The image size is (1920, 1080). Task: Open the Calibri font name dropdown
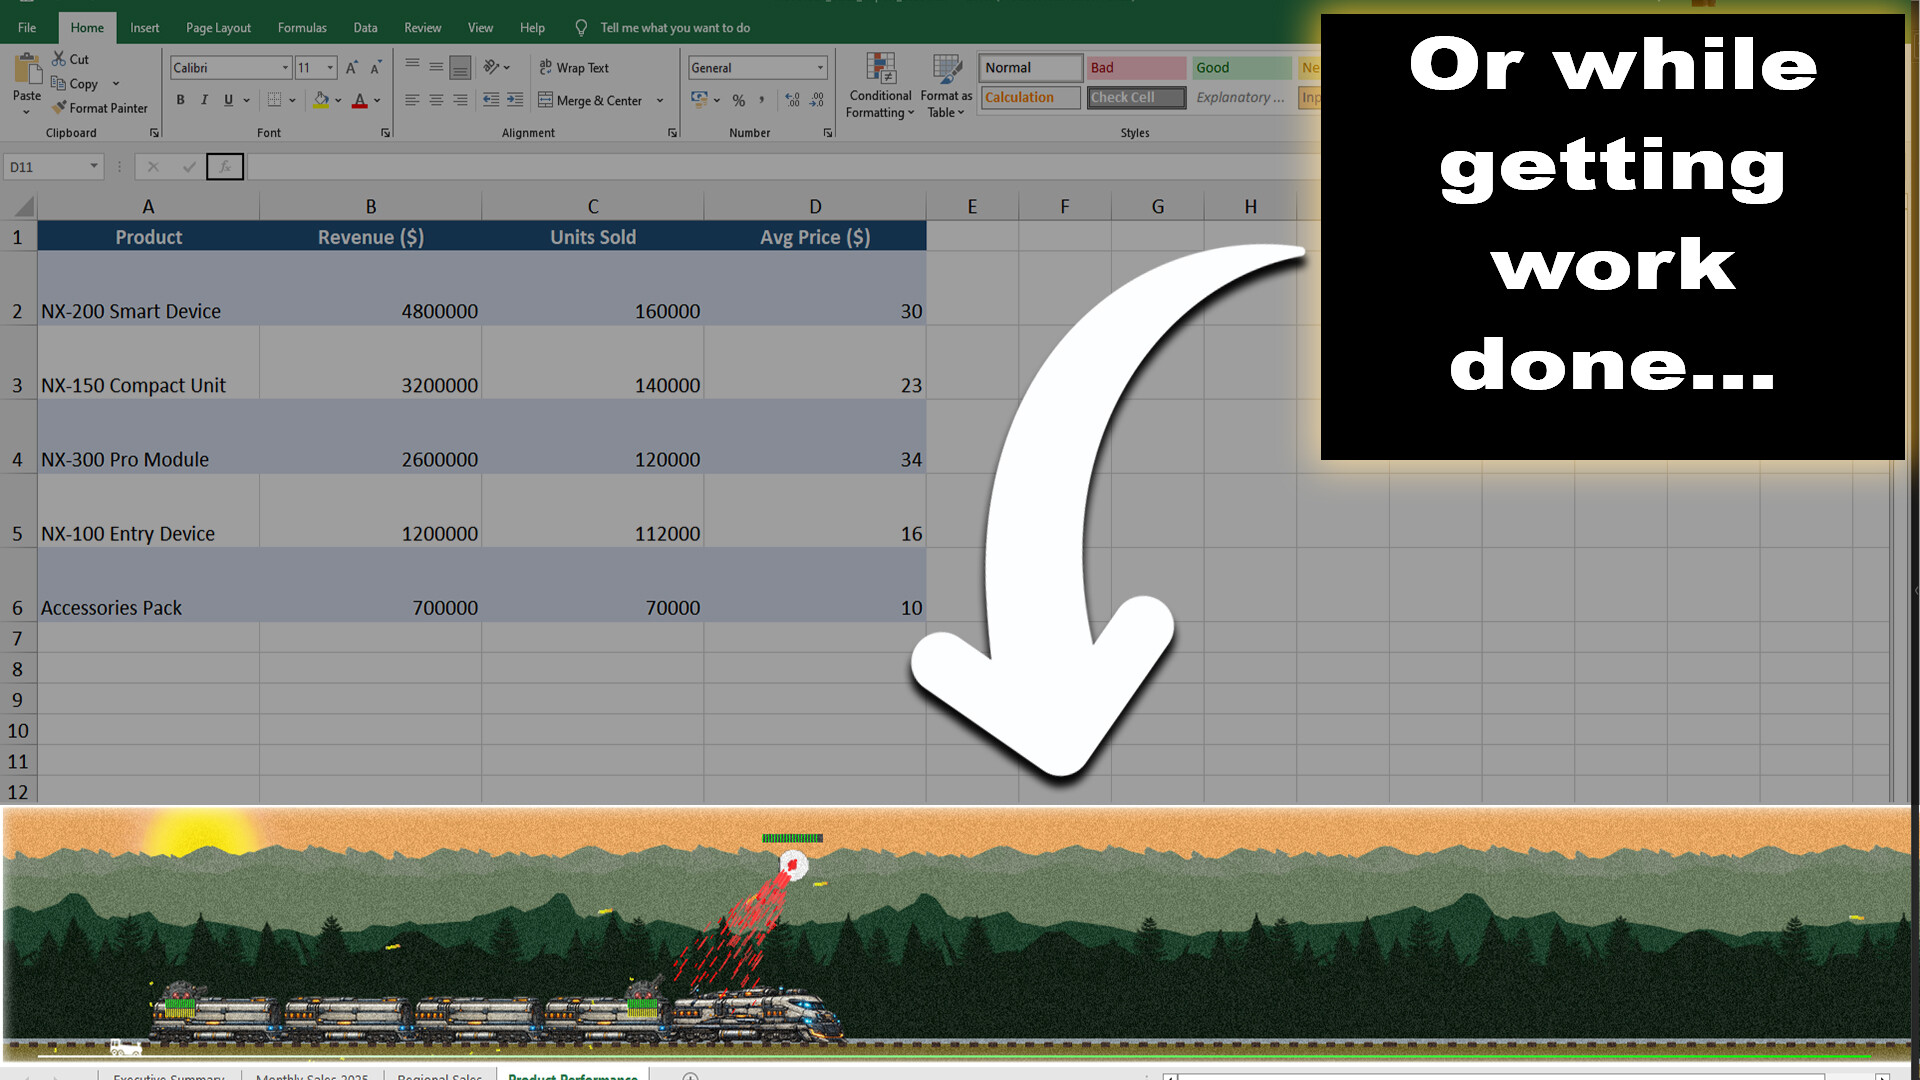[285, 68]
